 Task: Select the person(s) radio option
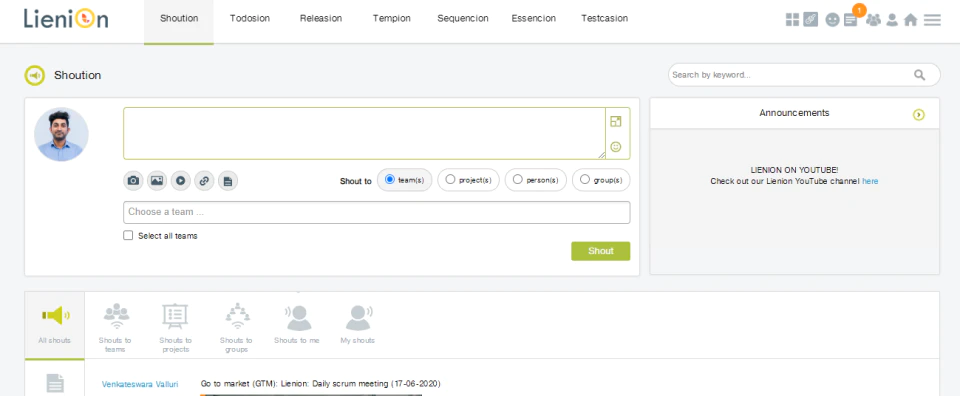tap(536, 180)
